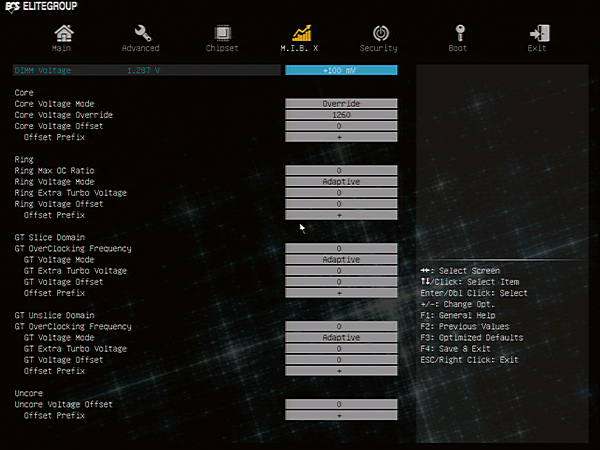Click the F2: Previous Values hint
The image size is (600, 450).
point(465,326)
